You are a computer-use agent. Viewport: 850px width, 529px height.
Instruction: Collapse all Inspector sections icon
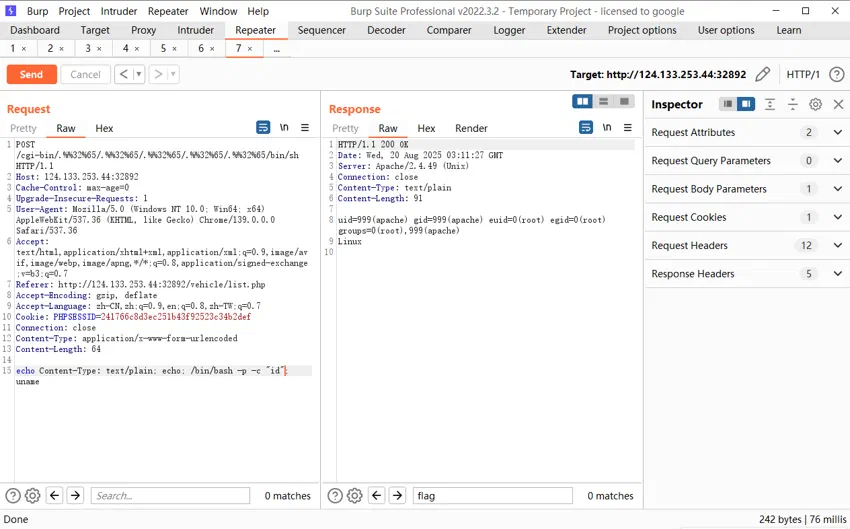click(793, 104)
